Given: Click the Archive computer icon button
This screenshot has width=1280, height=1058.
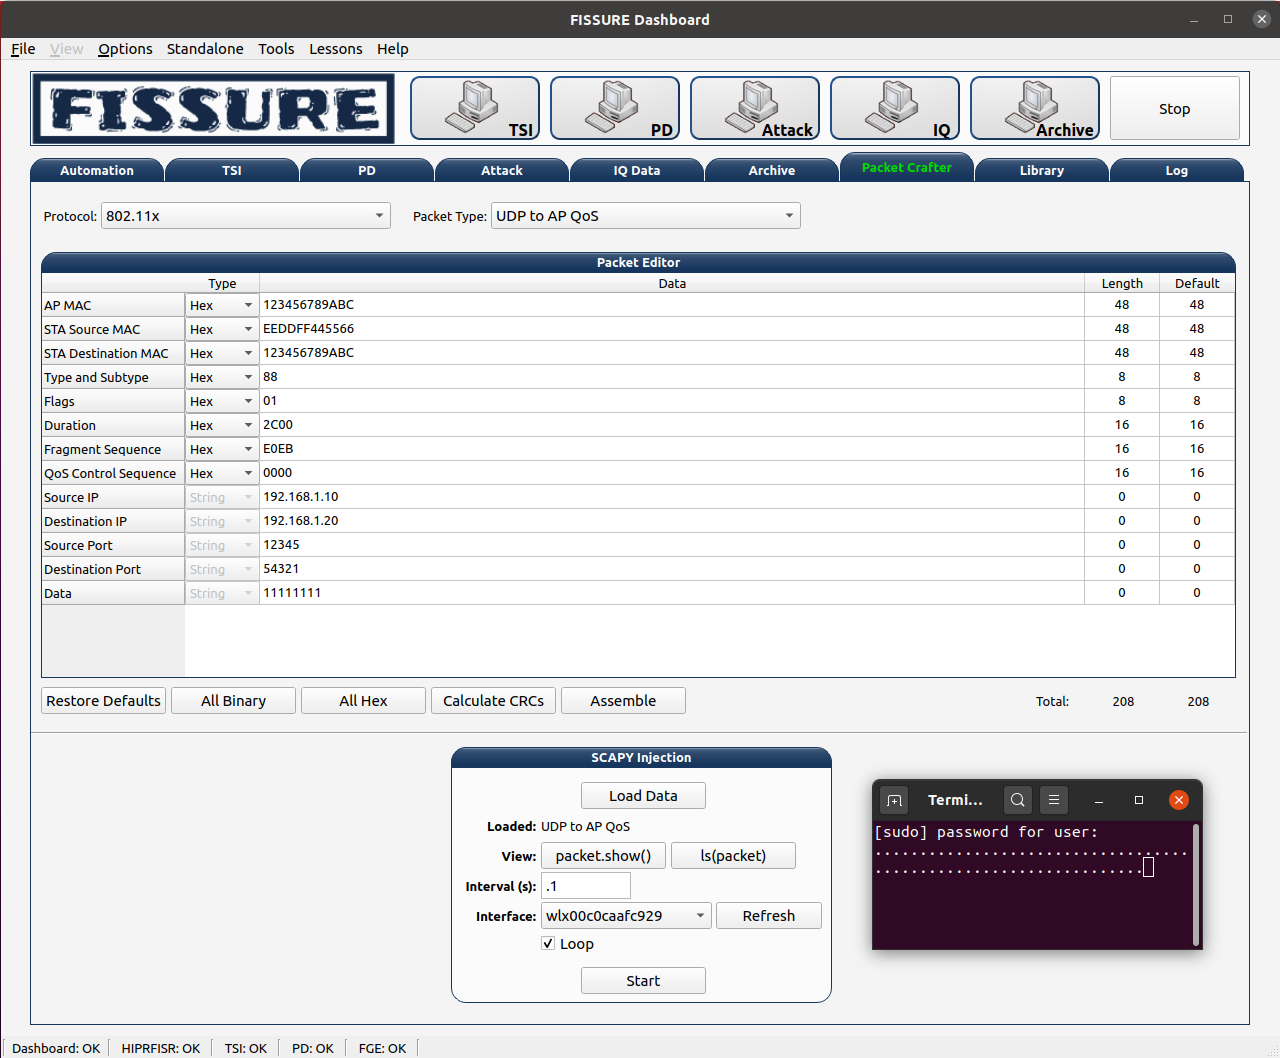Looking at the screenshot, I should tap(1035, 108).
